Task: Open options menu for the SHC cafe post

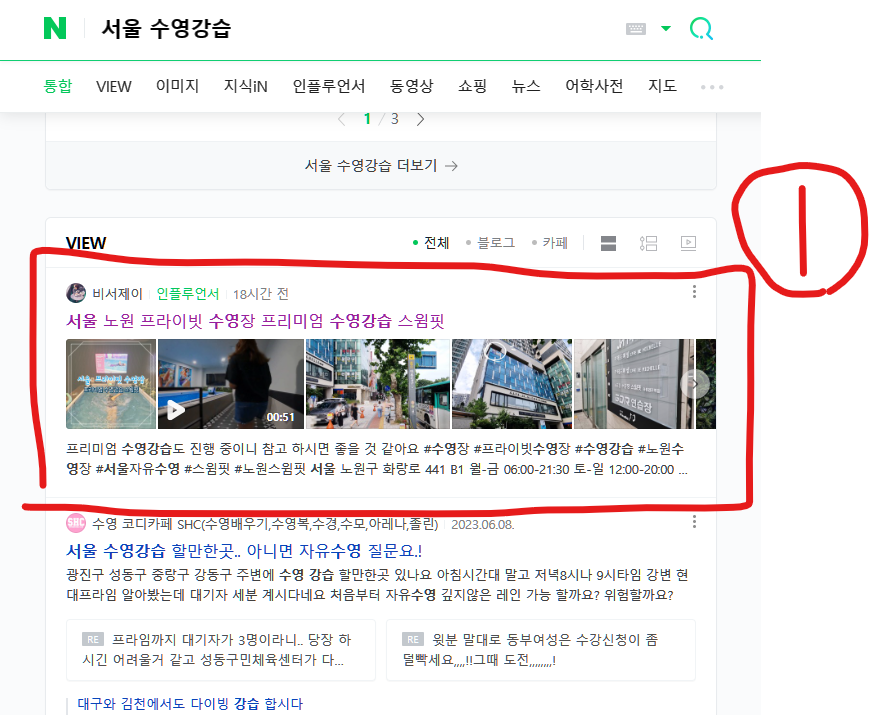Action: (694, 522)
